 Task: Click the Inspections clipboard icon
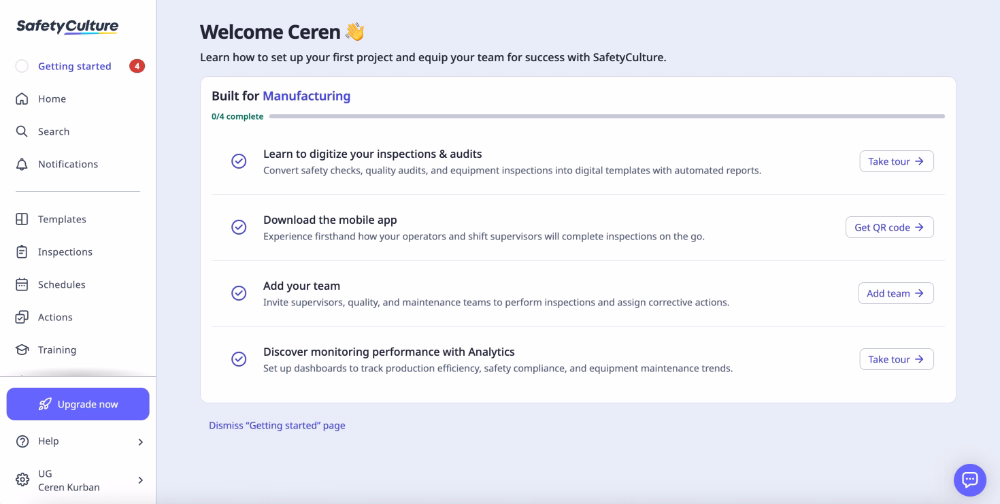click(x=22, y=251)
